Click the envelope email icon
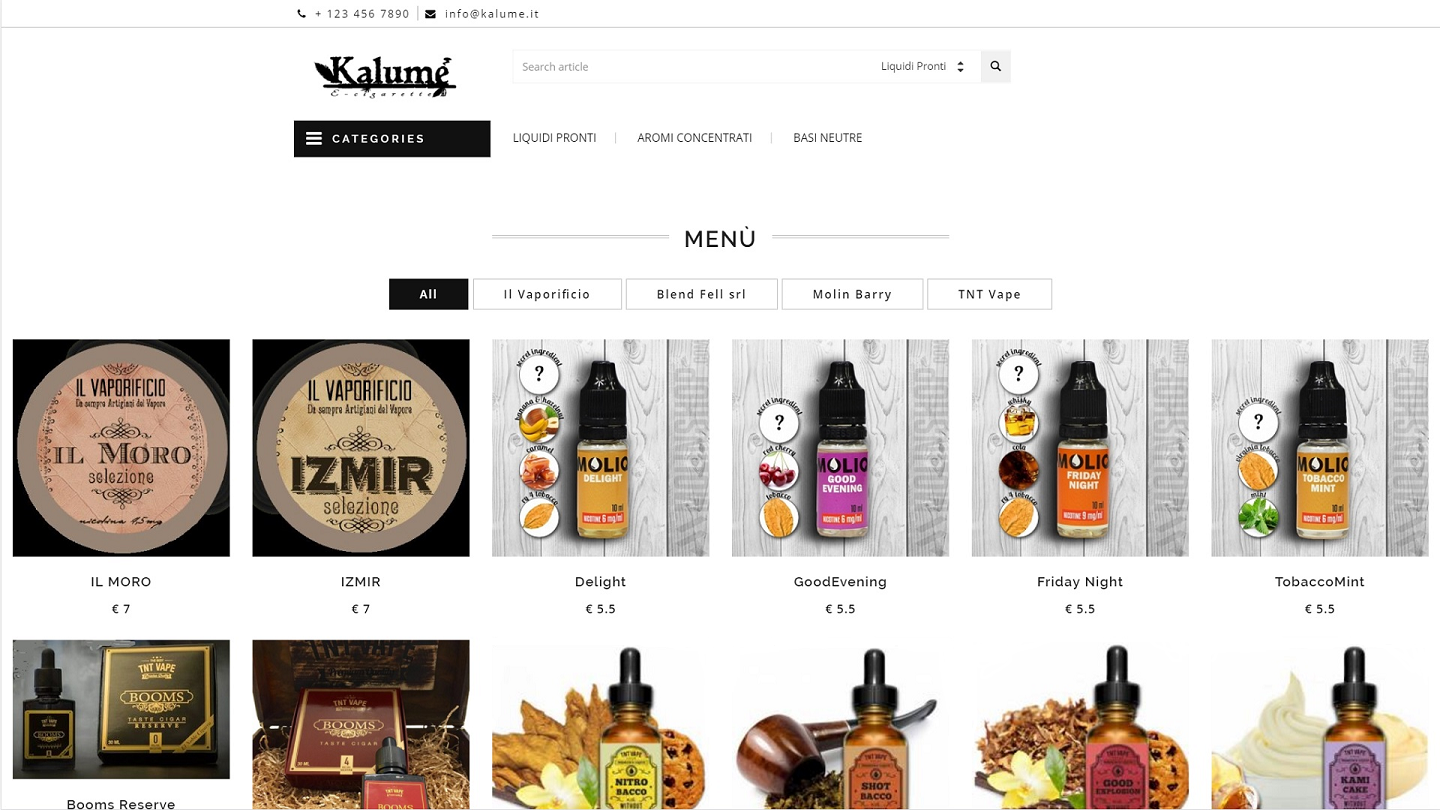The image size is (1440, 810). pos(430,14)
